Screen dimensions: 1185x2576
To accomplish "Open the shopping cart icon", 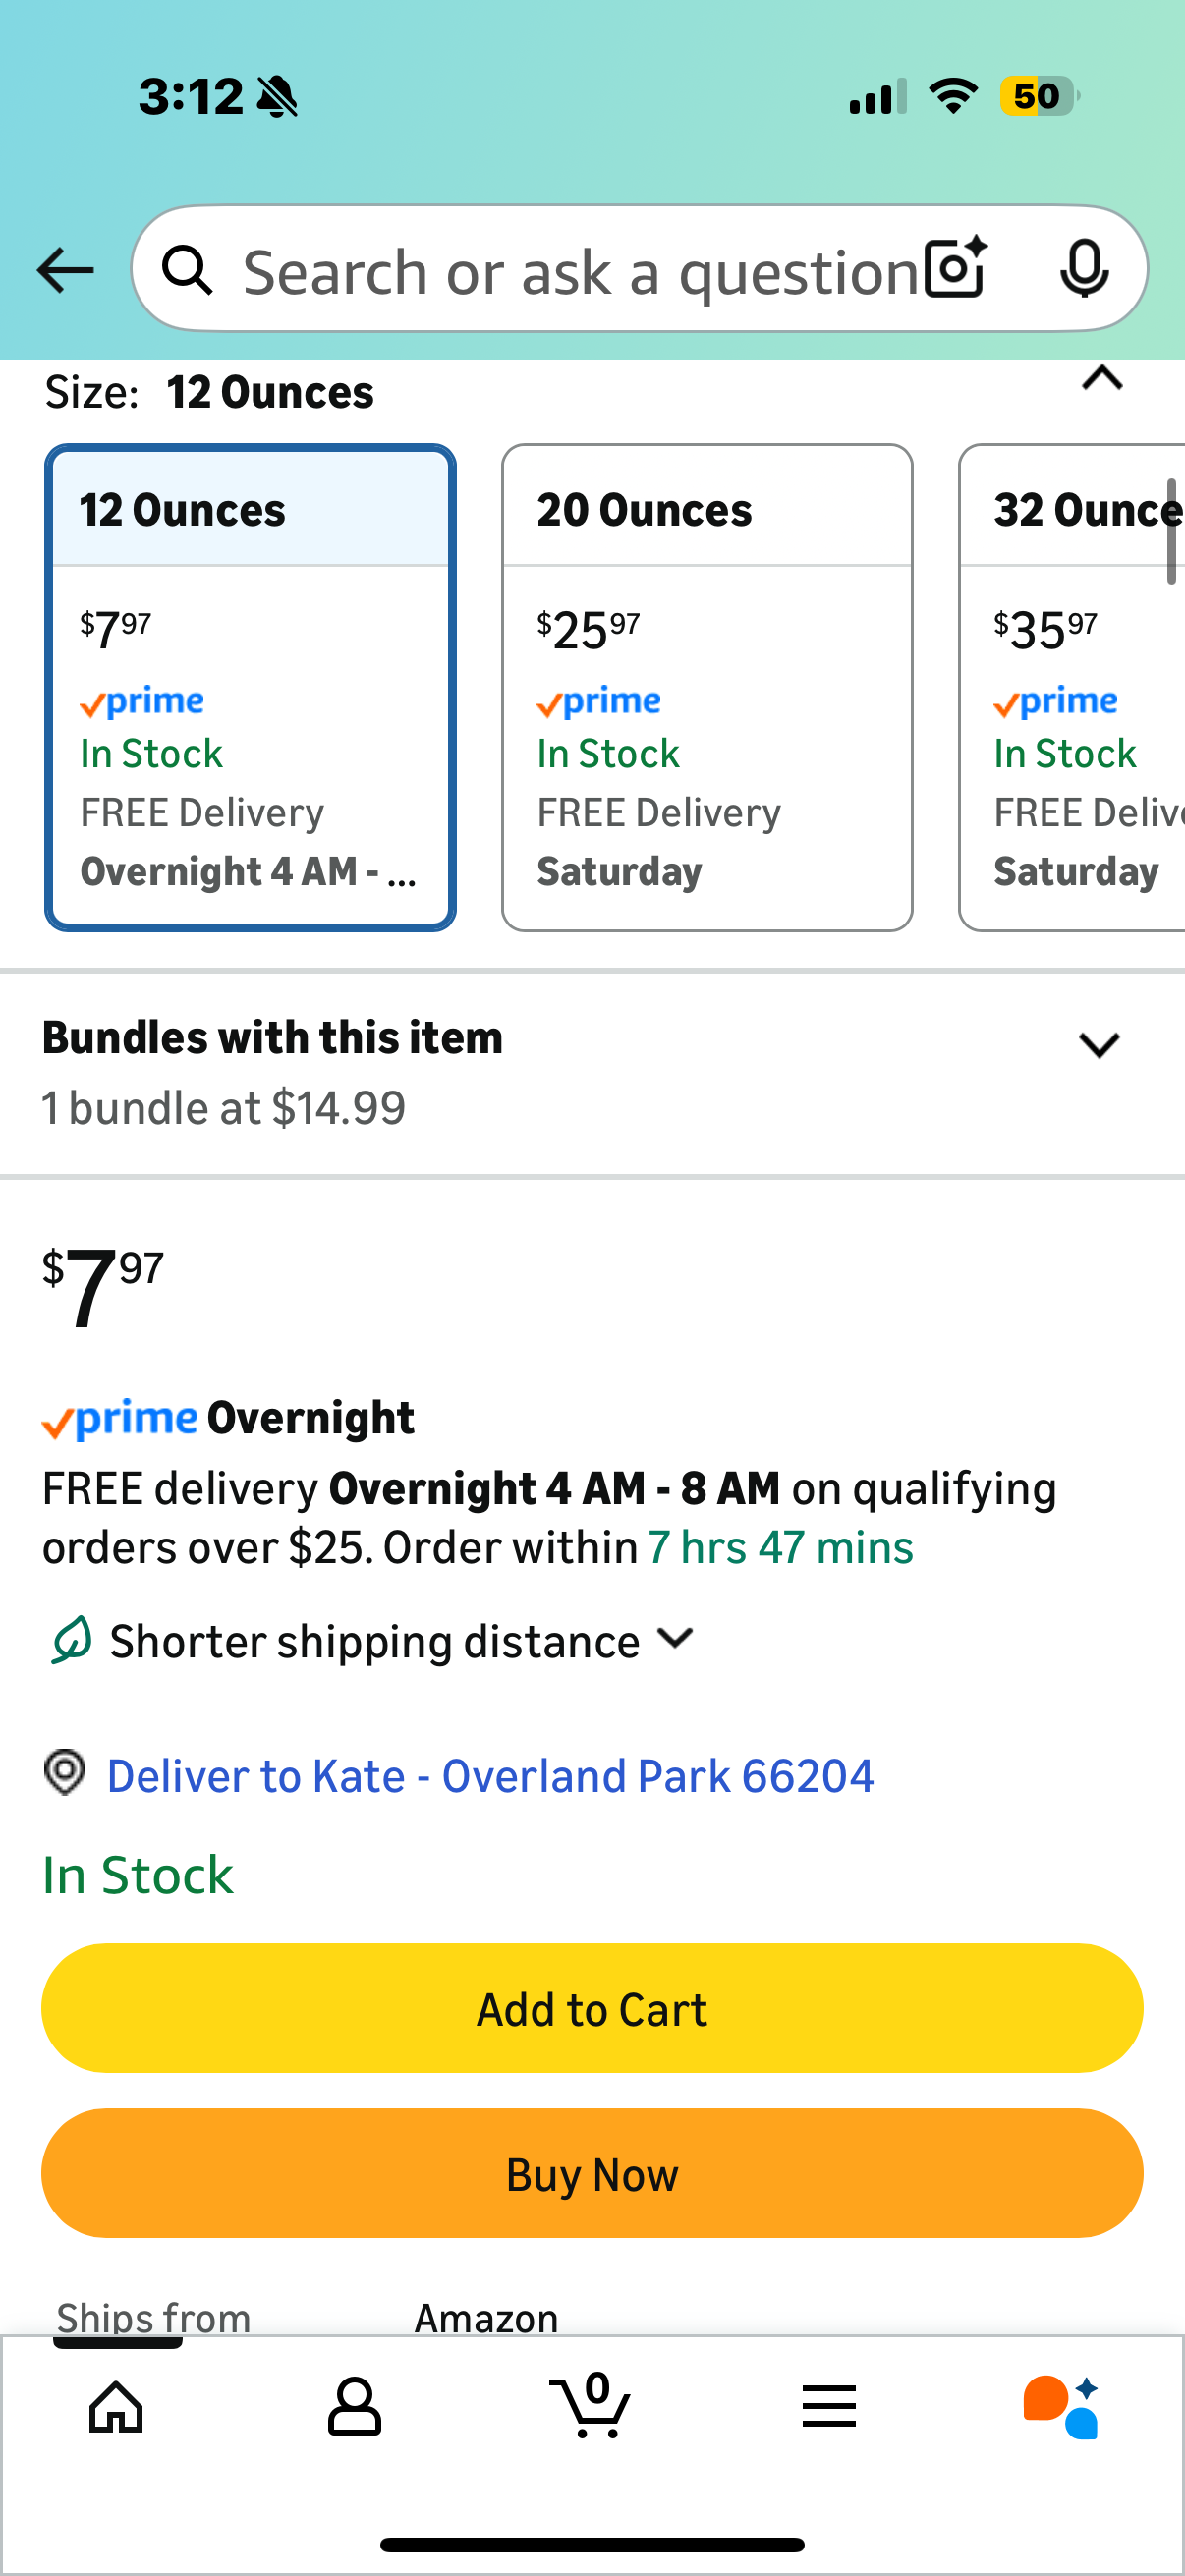I will [x=591, y=2406].
